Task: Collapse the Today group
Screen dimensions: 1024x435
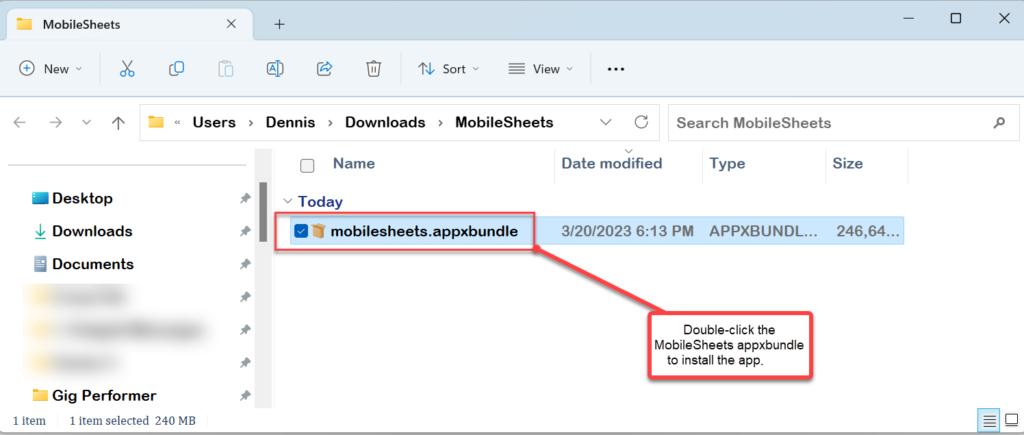Action: [x=287, y=201]
